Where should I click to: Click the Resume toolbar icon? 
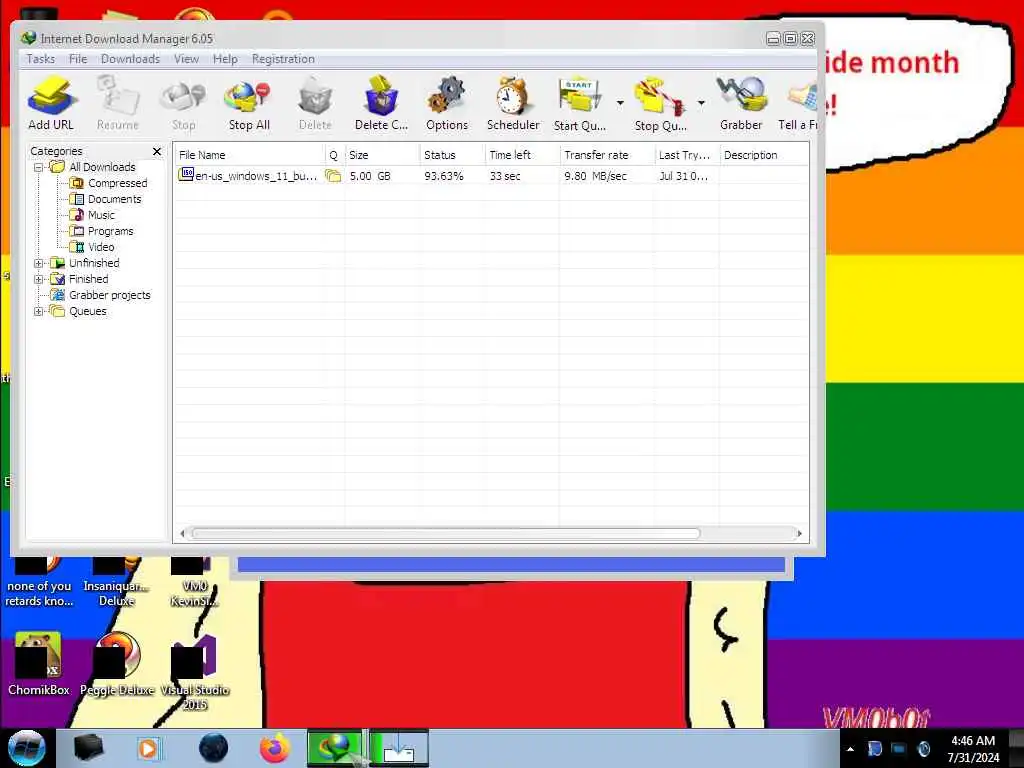tap(118, 103)
